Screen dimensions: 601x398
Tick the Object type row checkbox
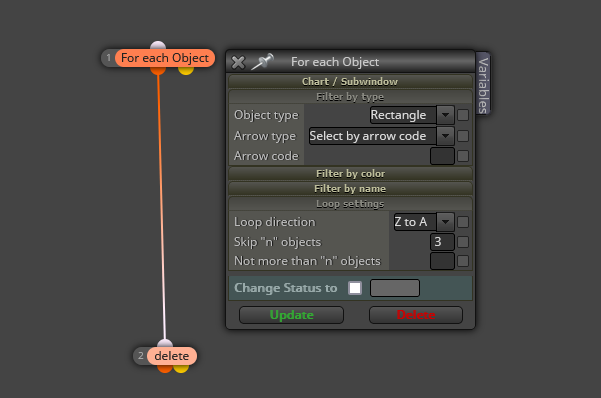[463, 115]
